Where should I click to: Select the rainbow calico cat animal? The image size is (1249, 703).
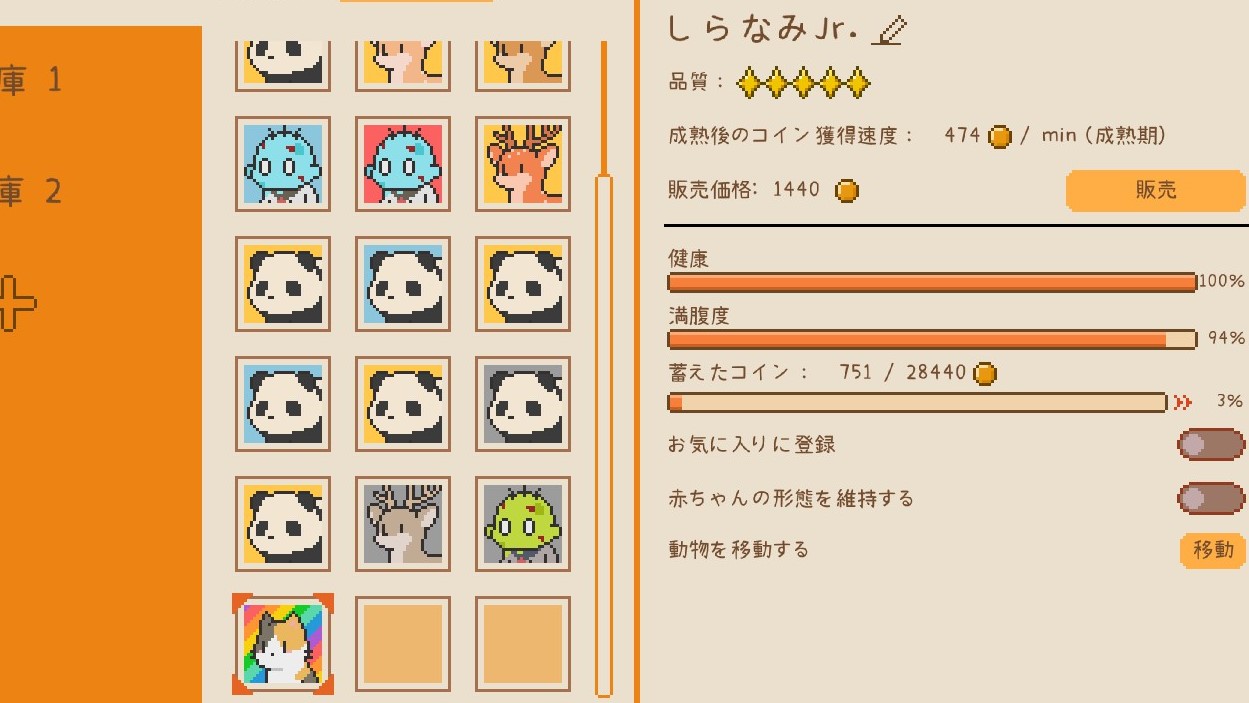coord(283,644)
